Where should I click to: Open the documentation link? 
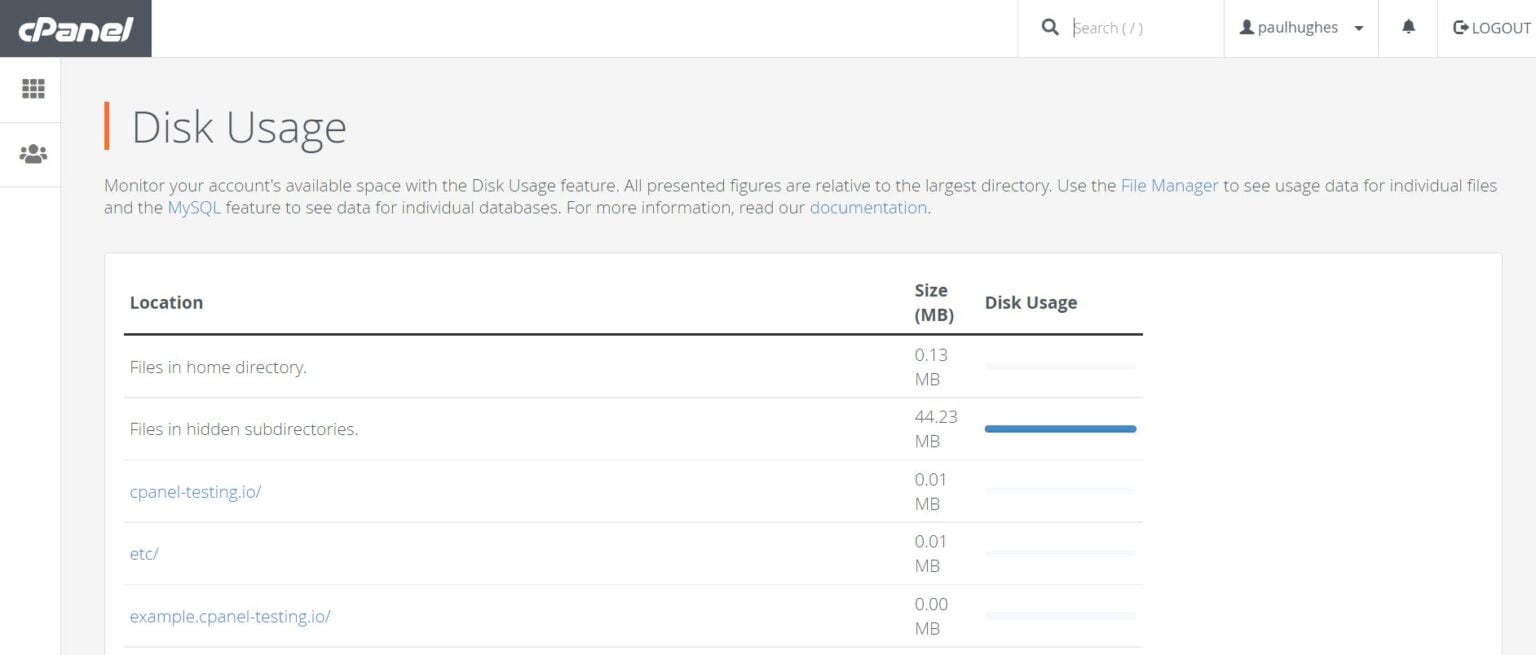tap(868, 207)
